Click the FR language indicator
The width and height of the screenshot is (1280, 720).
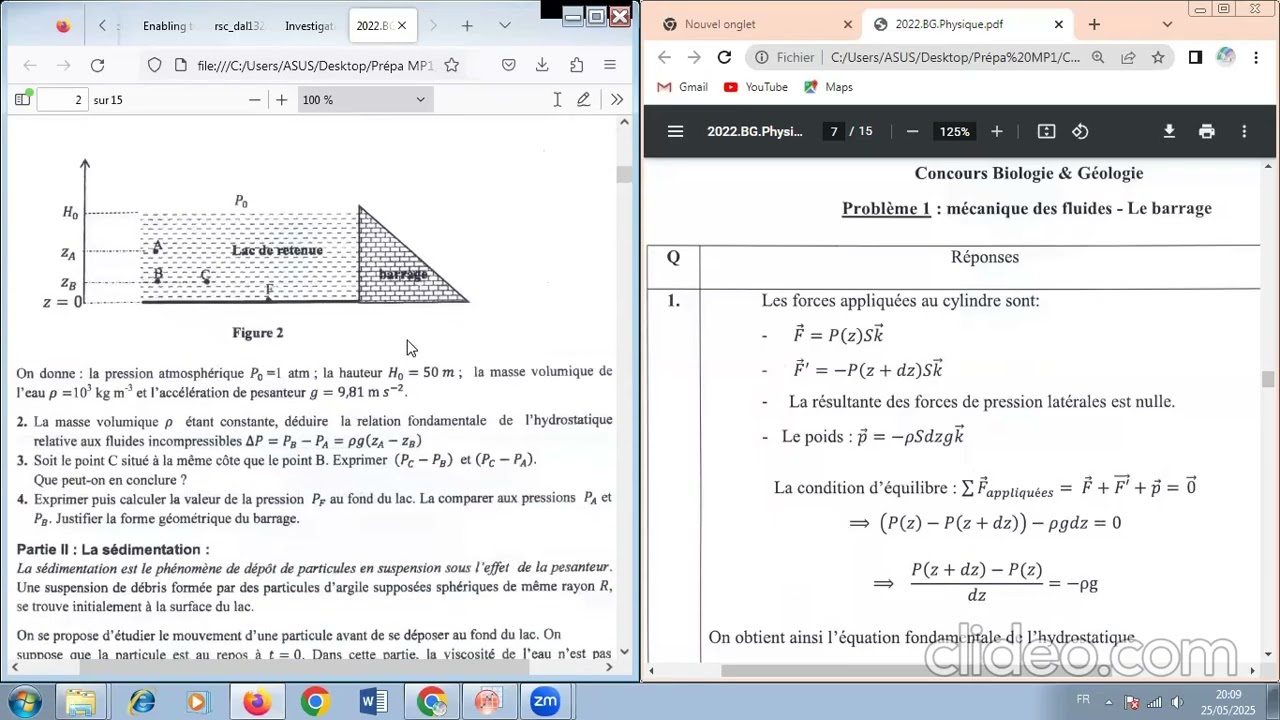point(1083,700)
